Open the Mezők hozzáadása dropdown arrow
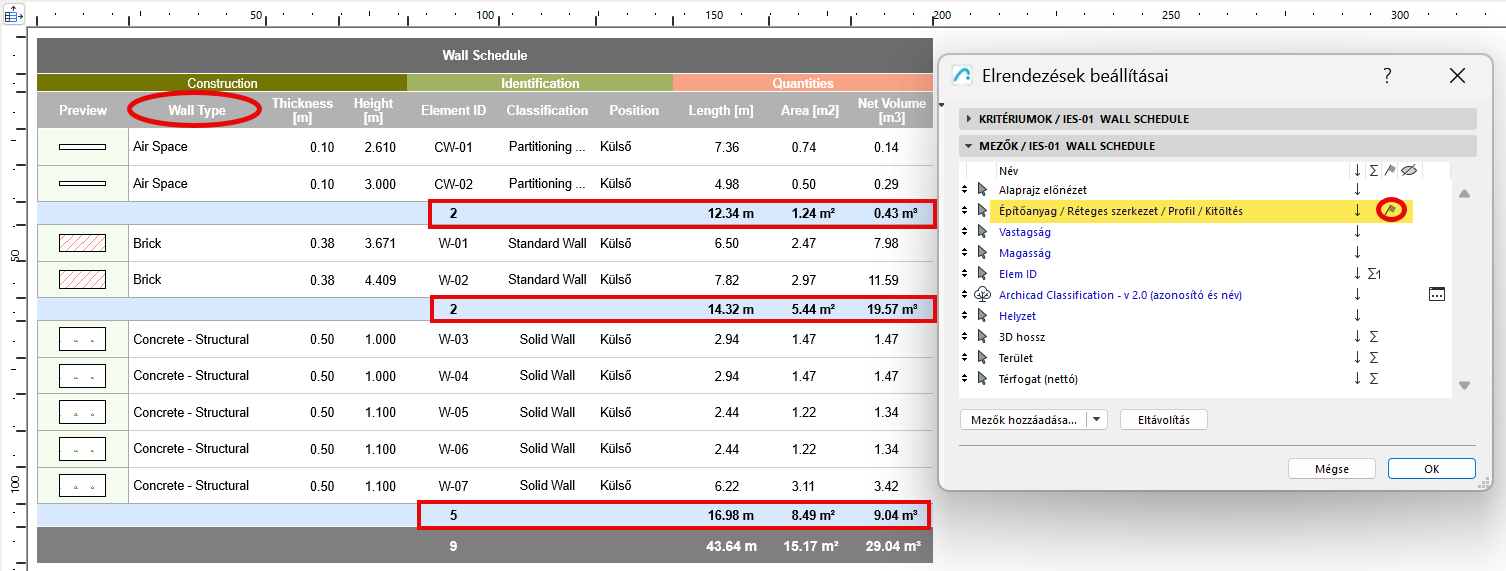 coord(1098,420)
